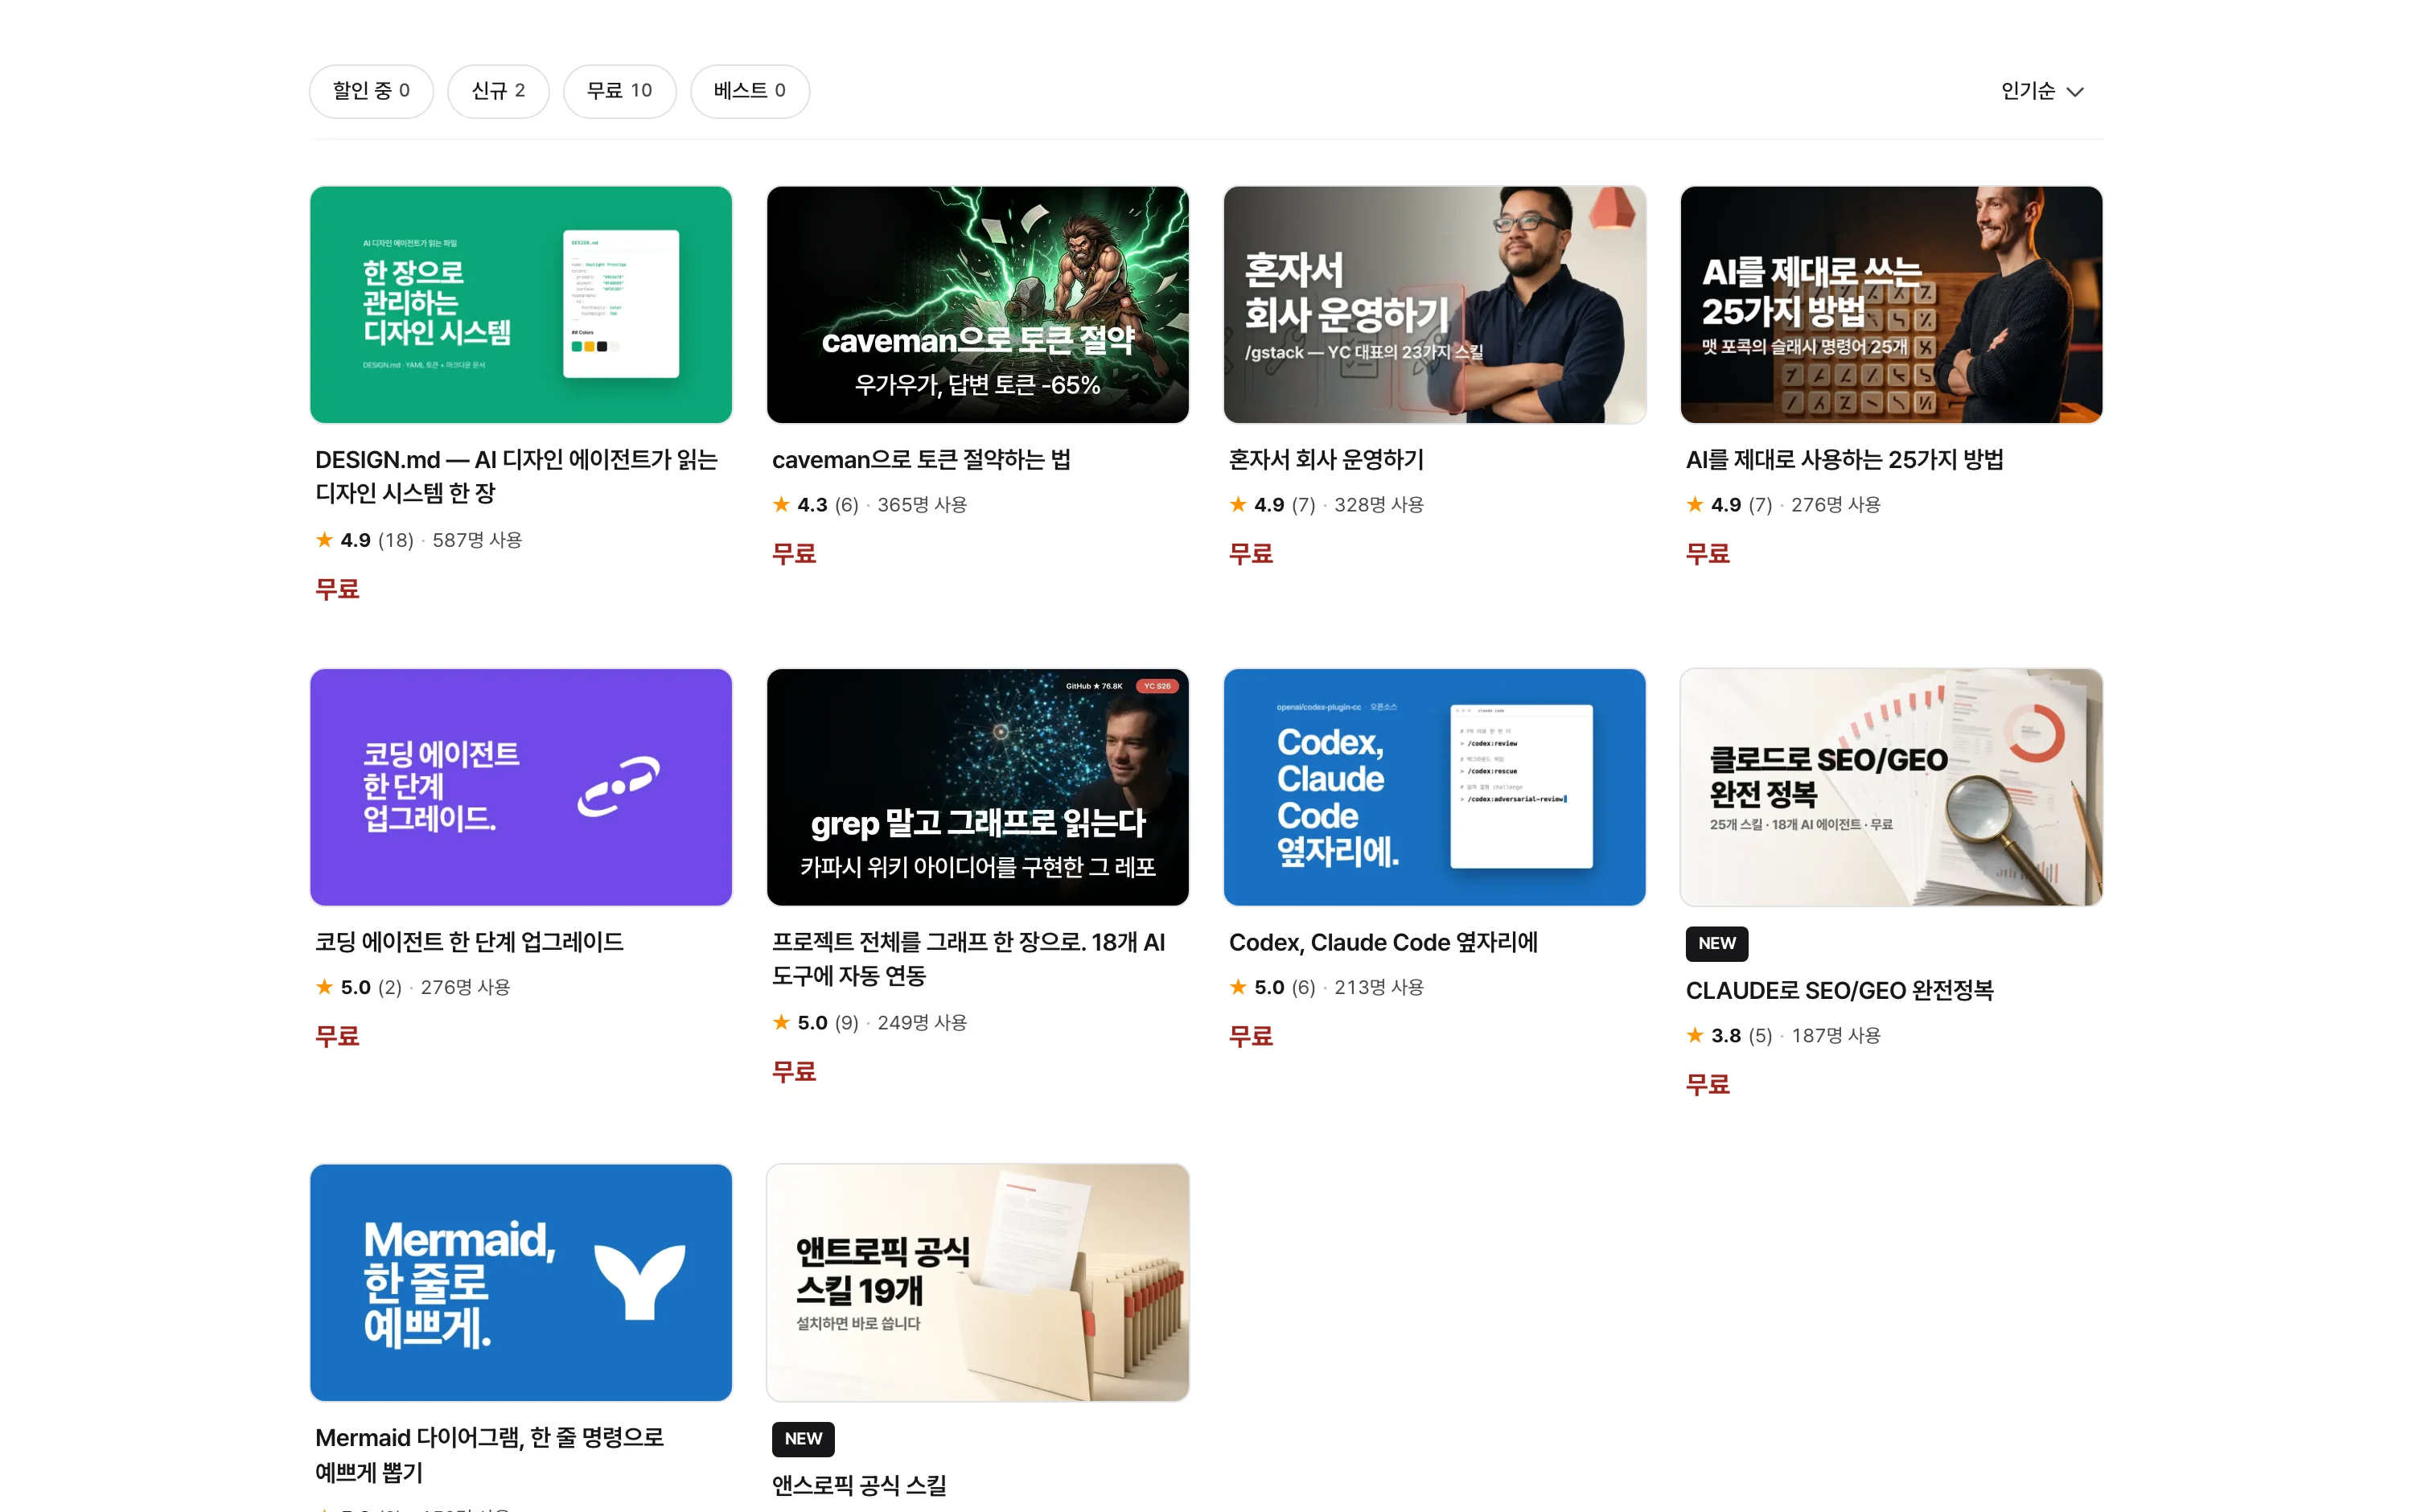This screenshot has height=1512, width=2413.
Task: Click the chevron arrow beside 인기순
Action: click(x=2075, y=92)
